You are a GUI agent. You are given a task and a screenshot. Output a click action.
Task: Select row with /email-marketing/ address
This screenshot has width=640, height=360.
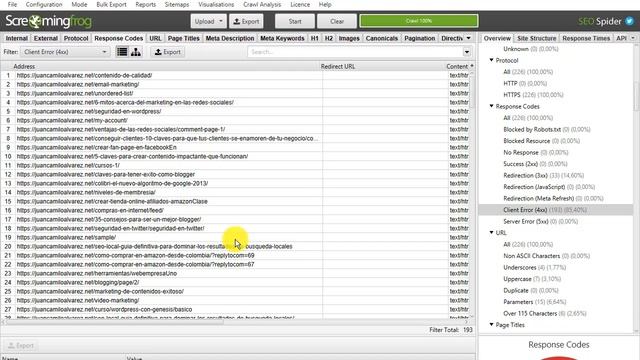click(x=235, y=84)
